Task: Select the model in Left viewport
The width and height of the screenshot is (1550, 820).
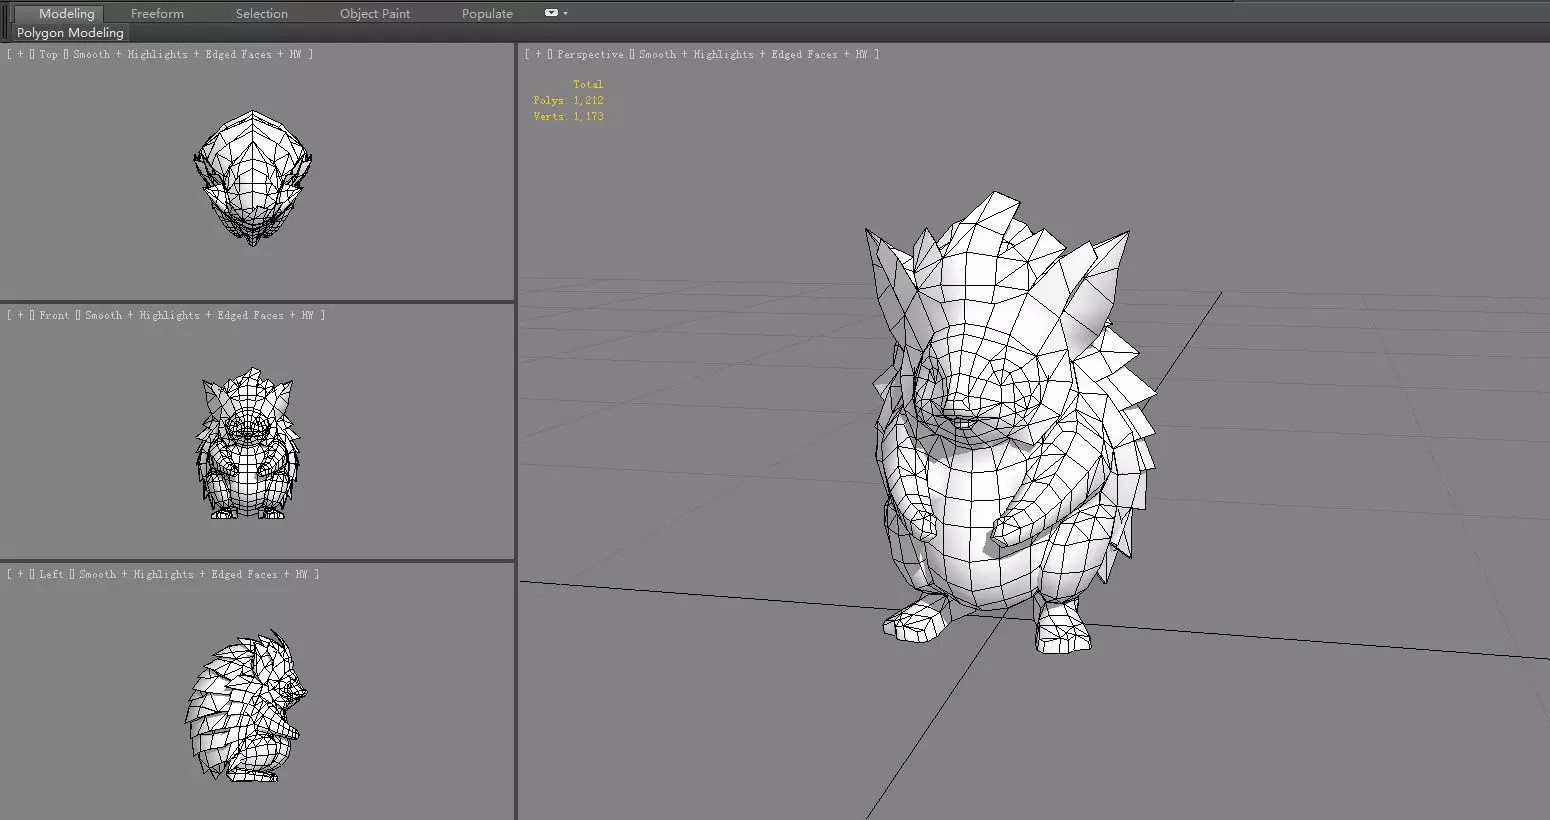Action: [247, 706]
